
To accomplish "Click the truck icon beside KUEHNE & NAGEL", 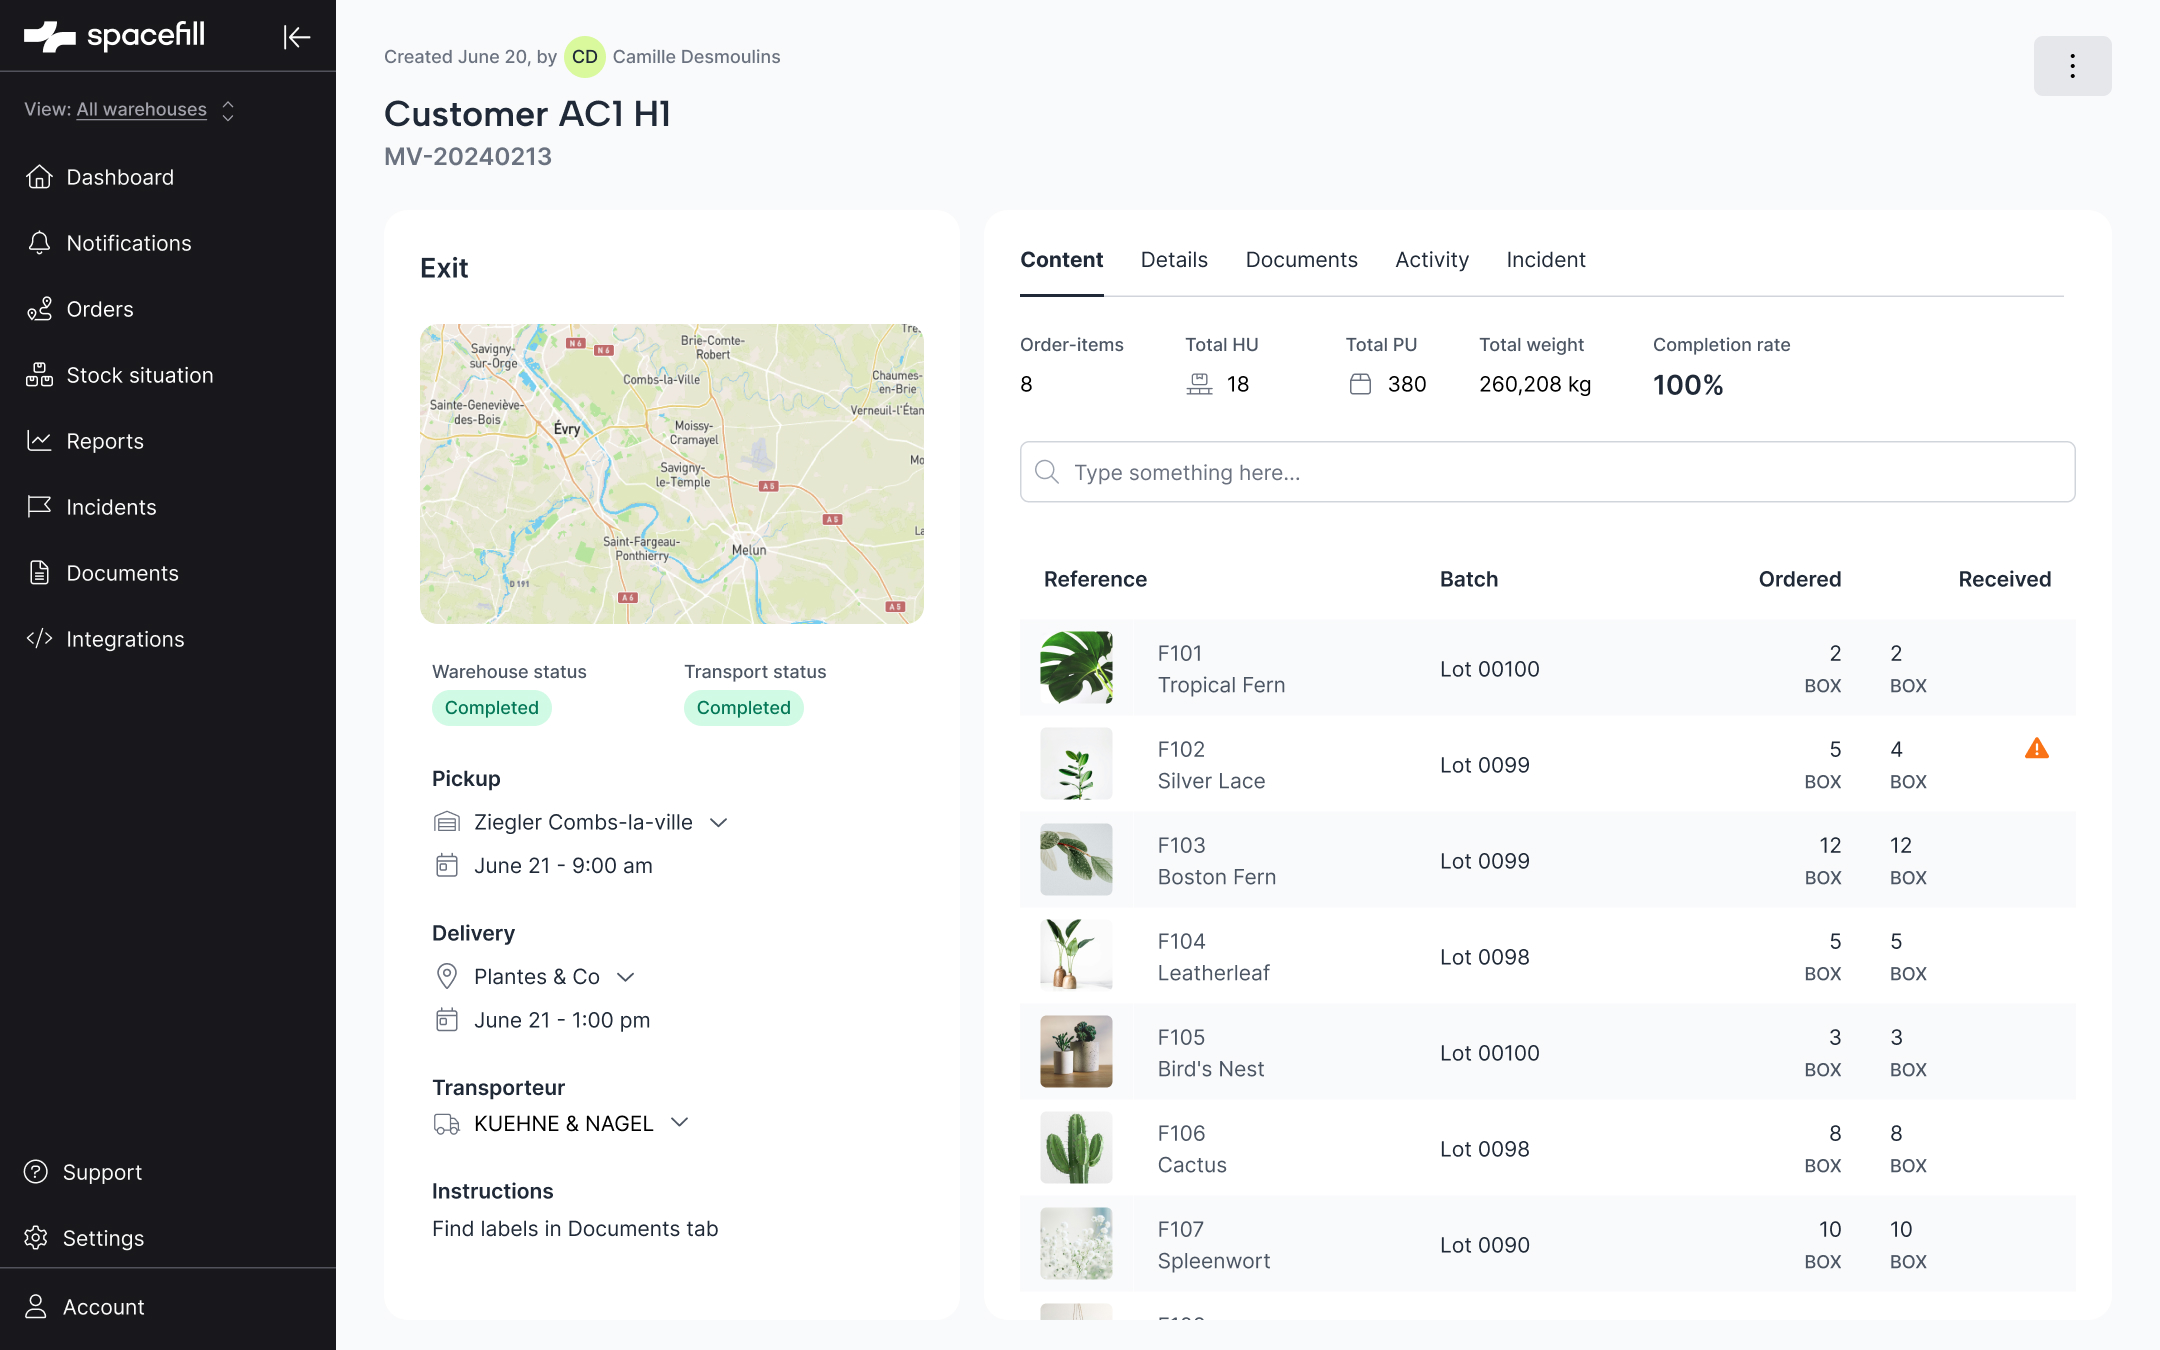I will 447,1124.
